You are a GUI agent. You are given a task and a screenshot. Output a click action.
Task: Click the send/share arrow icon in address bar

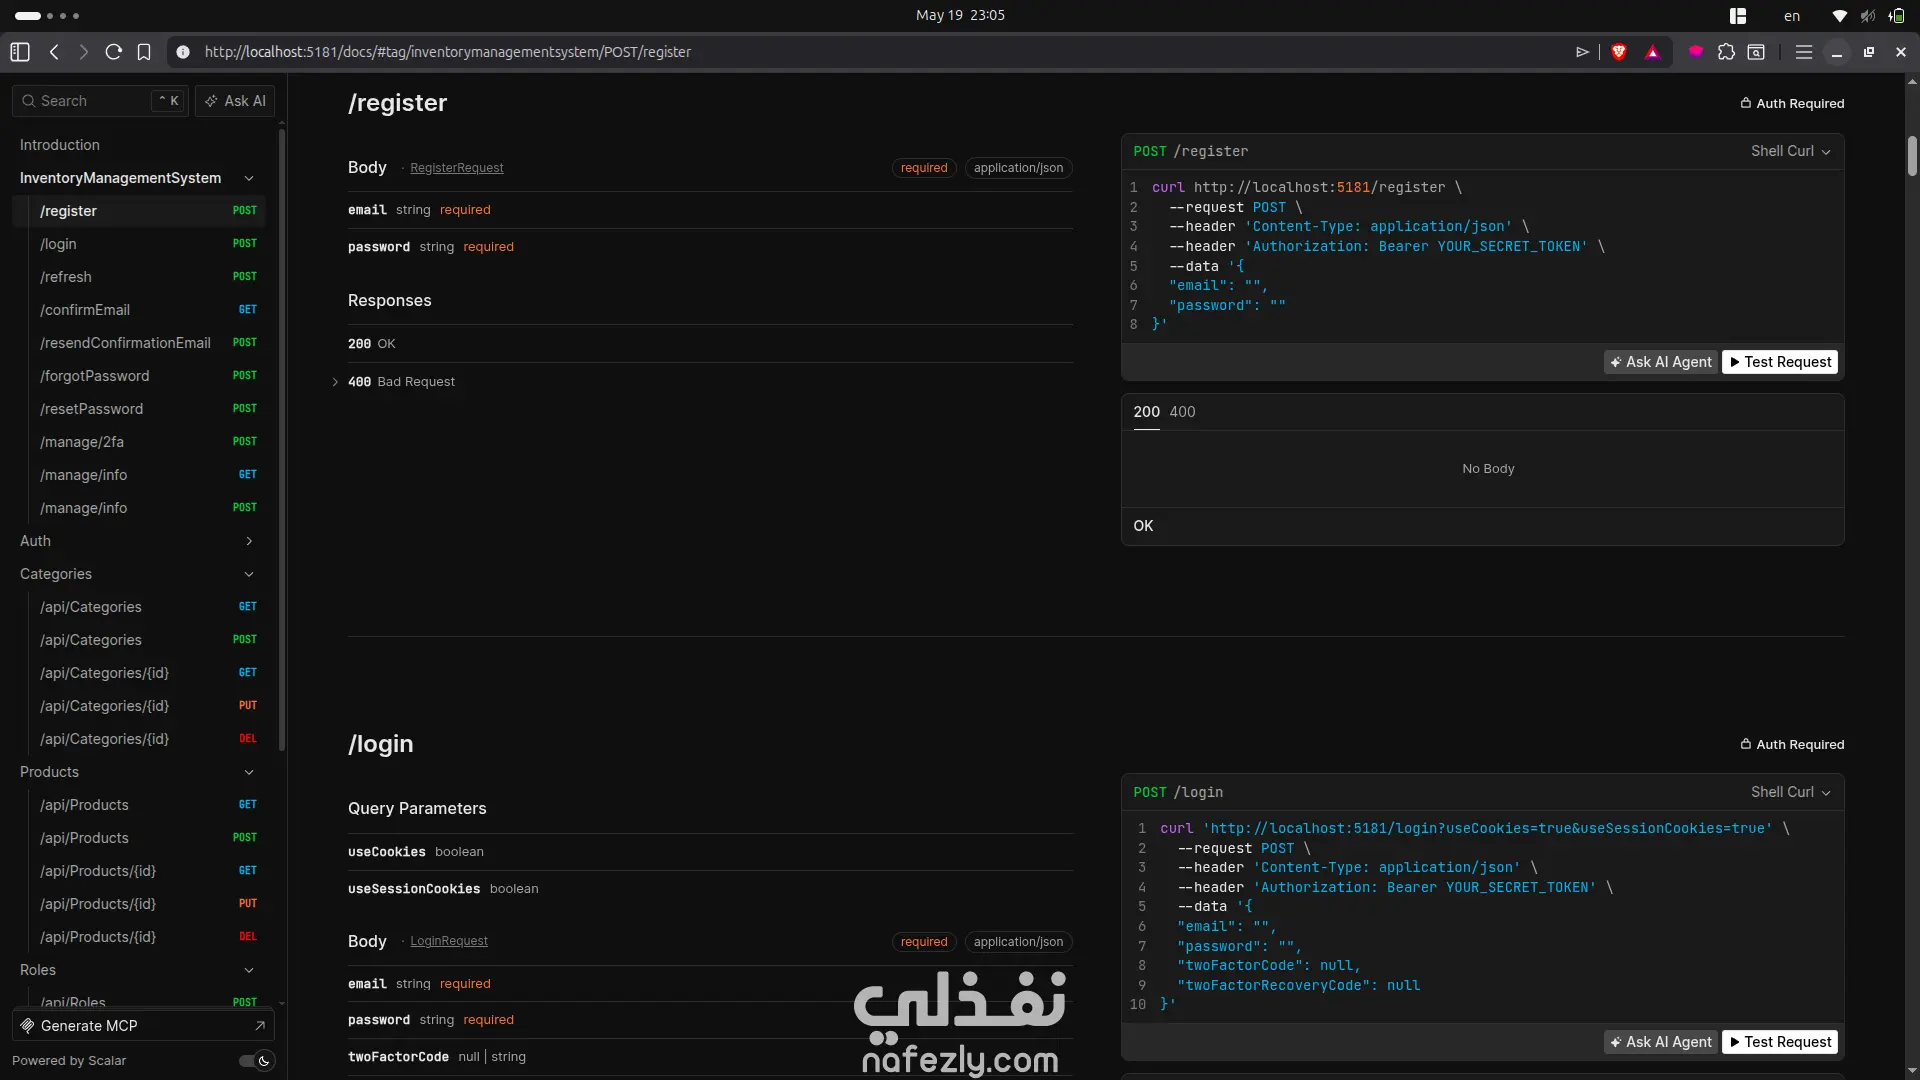[x=1582, y=52]
